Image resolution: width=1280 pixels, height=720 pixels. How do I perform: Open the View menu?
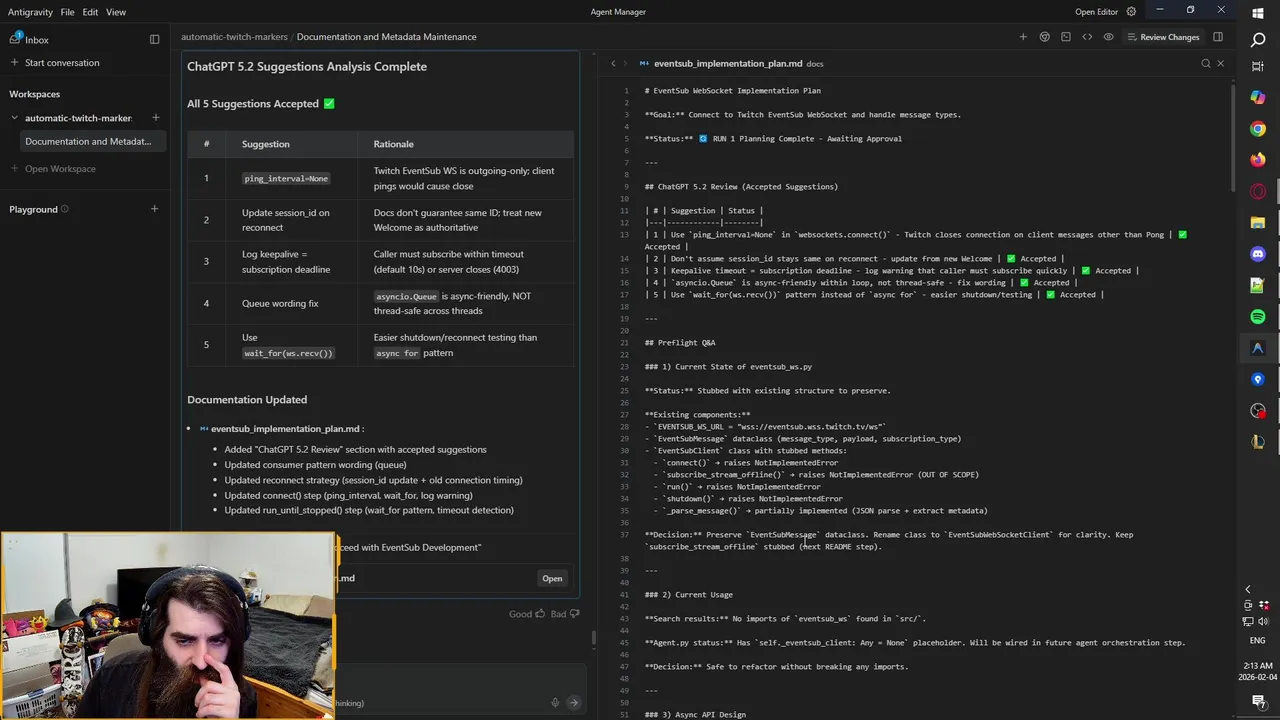116,12
